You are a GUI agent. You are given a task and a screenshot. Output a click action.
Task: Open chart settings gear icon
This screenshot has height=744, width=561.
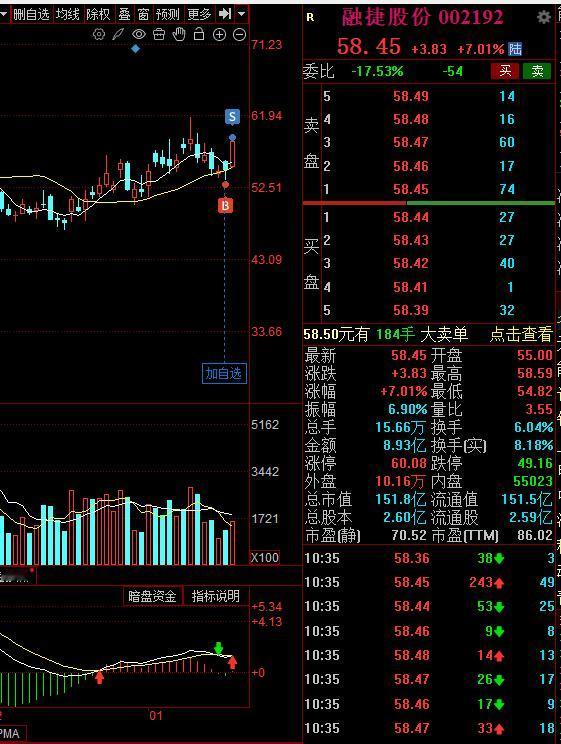99,34
